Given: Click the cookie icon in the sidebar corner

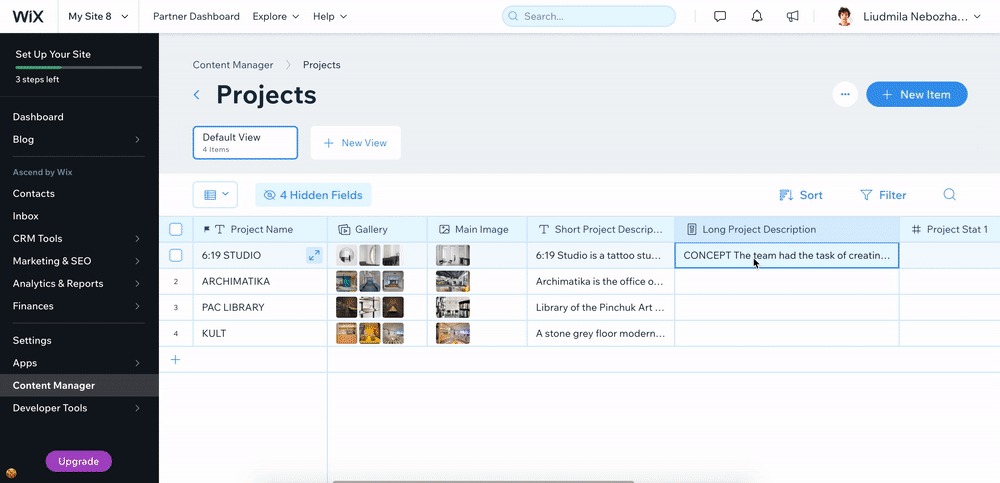Looking at the screenshot, I should tap(11, 473).
